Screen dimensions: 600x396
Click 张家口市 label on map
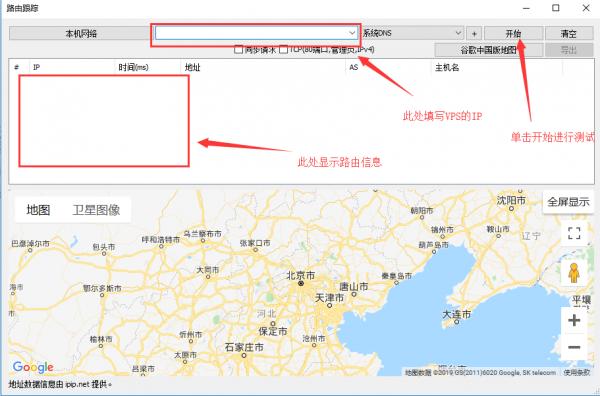[x=255, y=243]
